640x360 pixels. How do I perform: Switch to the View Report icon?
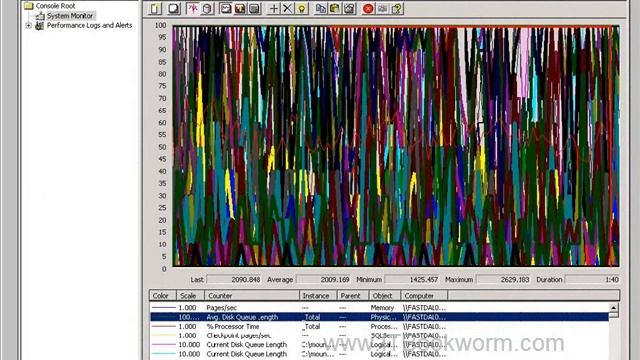[x=254, y=9]
